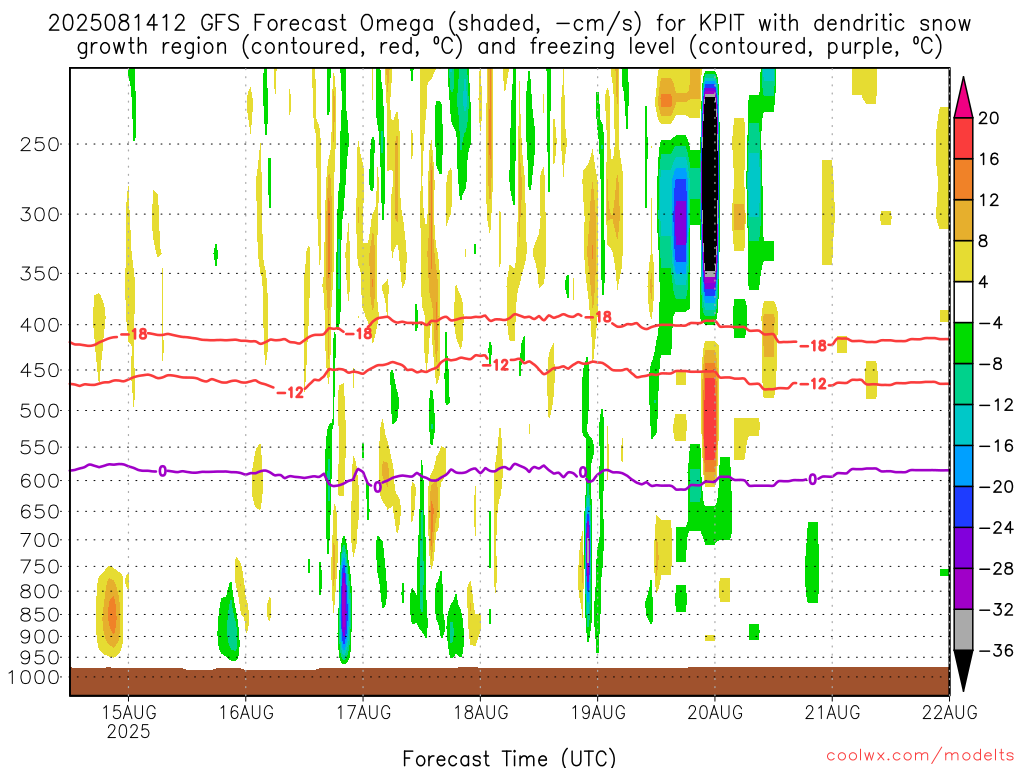
Task: Select the 300 pressure level label
Action: point(40,214)
